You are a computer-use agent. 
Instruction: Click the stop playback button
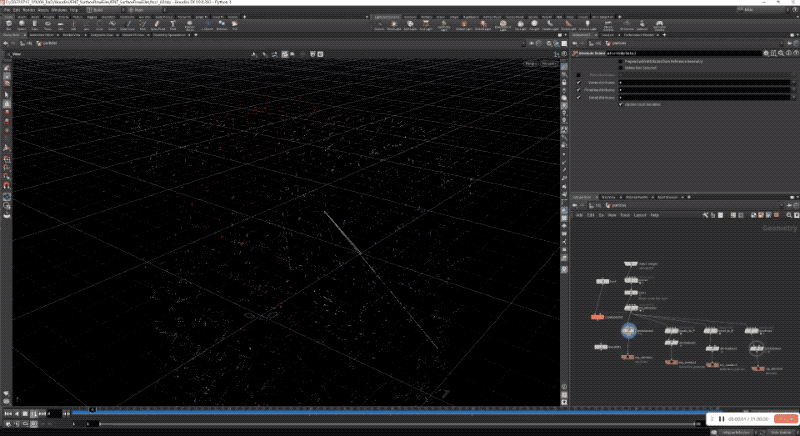(x=24, y=414)
